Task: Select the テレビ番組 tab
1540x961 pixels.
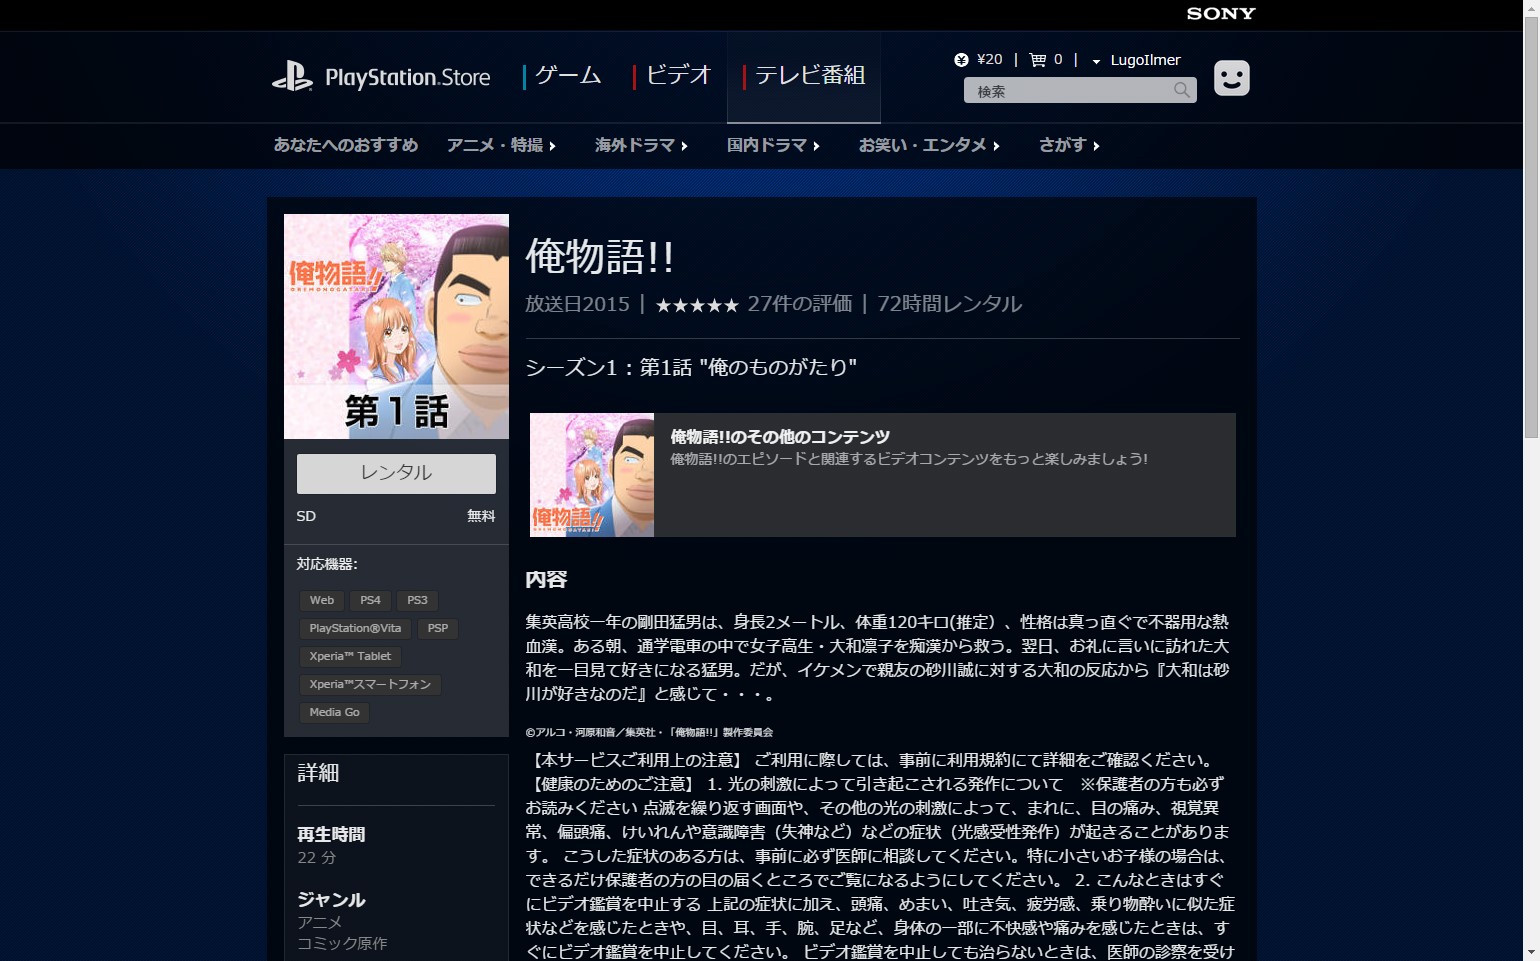Action: click(x=804, y=76)
